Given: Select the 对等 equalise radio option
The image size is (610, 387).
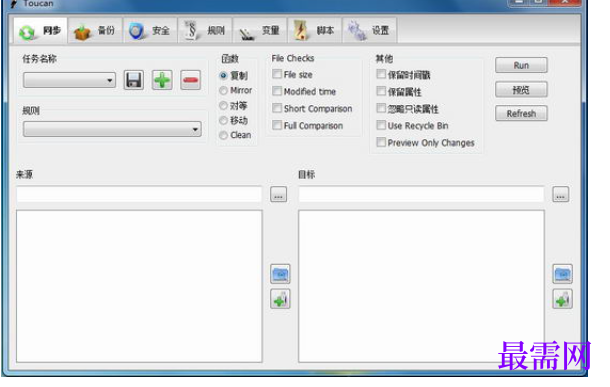Looking at the screenshot, I should click(223, 105).
